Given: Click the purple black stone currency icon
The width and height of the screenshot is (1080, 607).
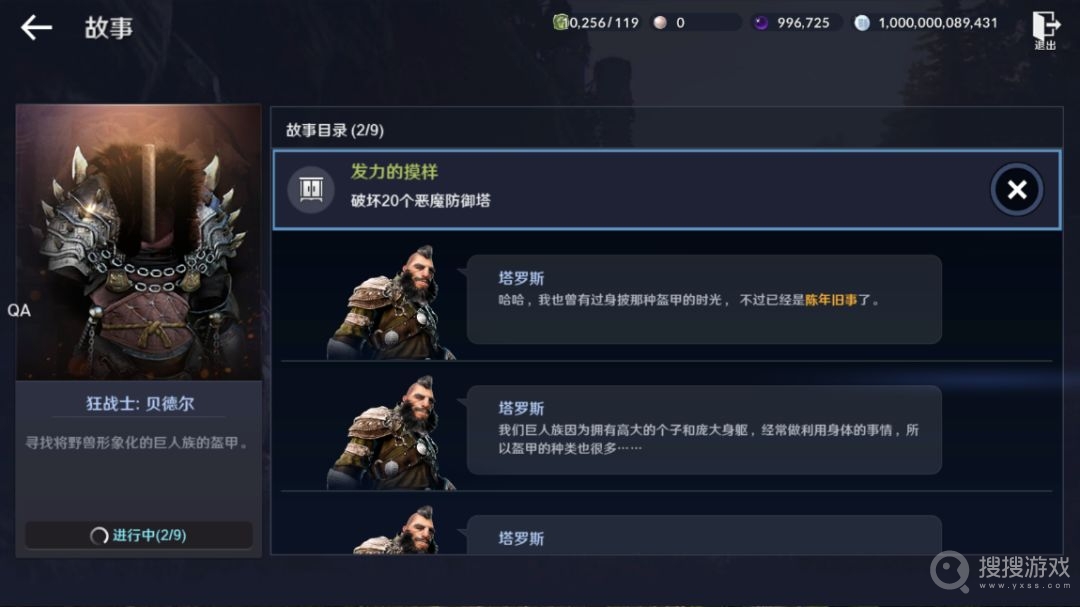Looking at the screenshot, I should (761, 23).
